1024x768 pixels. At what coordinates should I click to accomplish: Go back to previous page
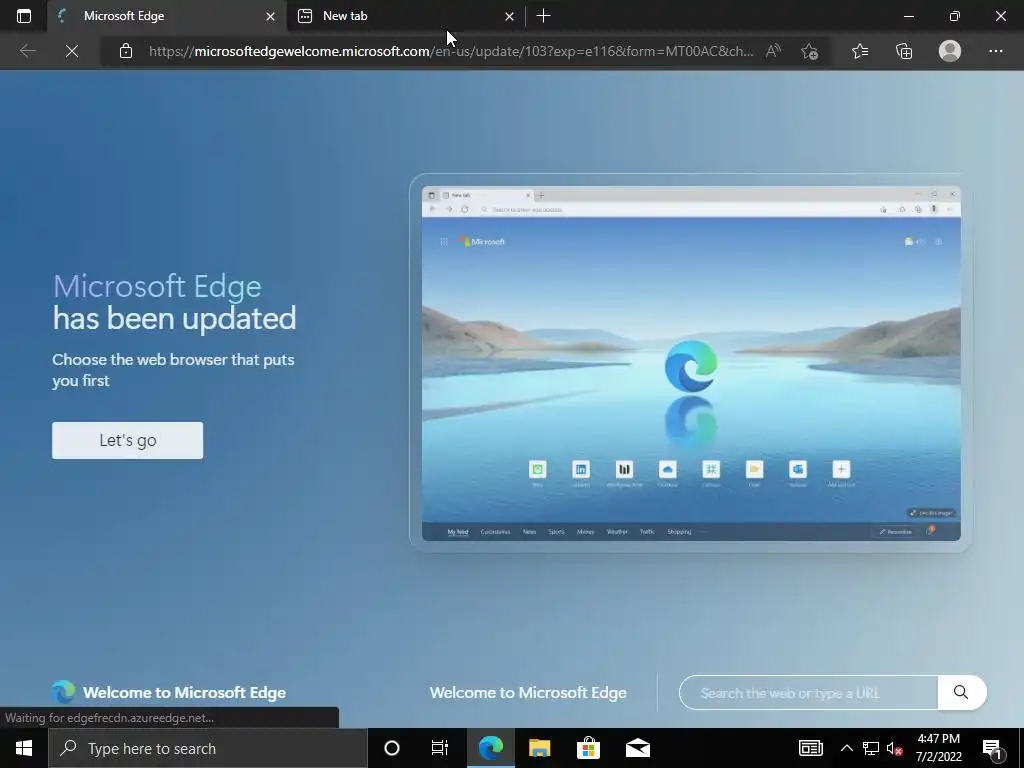[27, 51]
